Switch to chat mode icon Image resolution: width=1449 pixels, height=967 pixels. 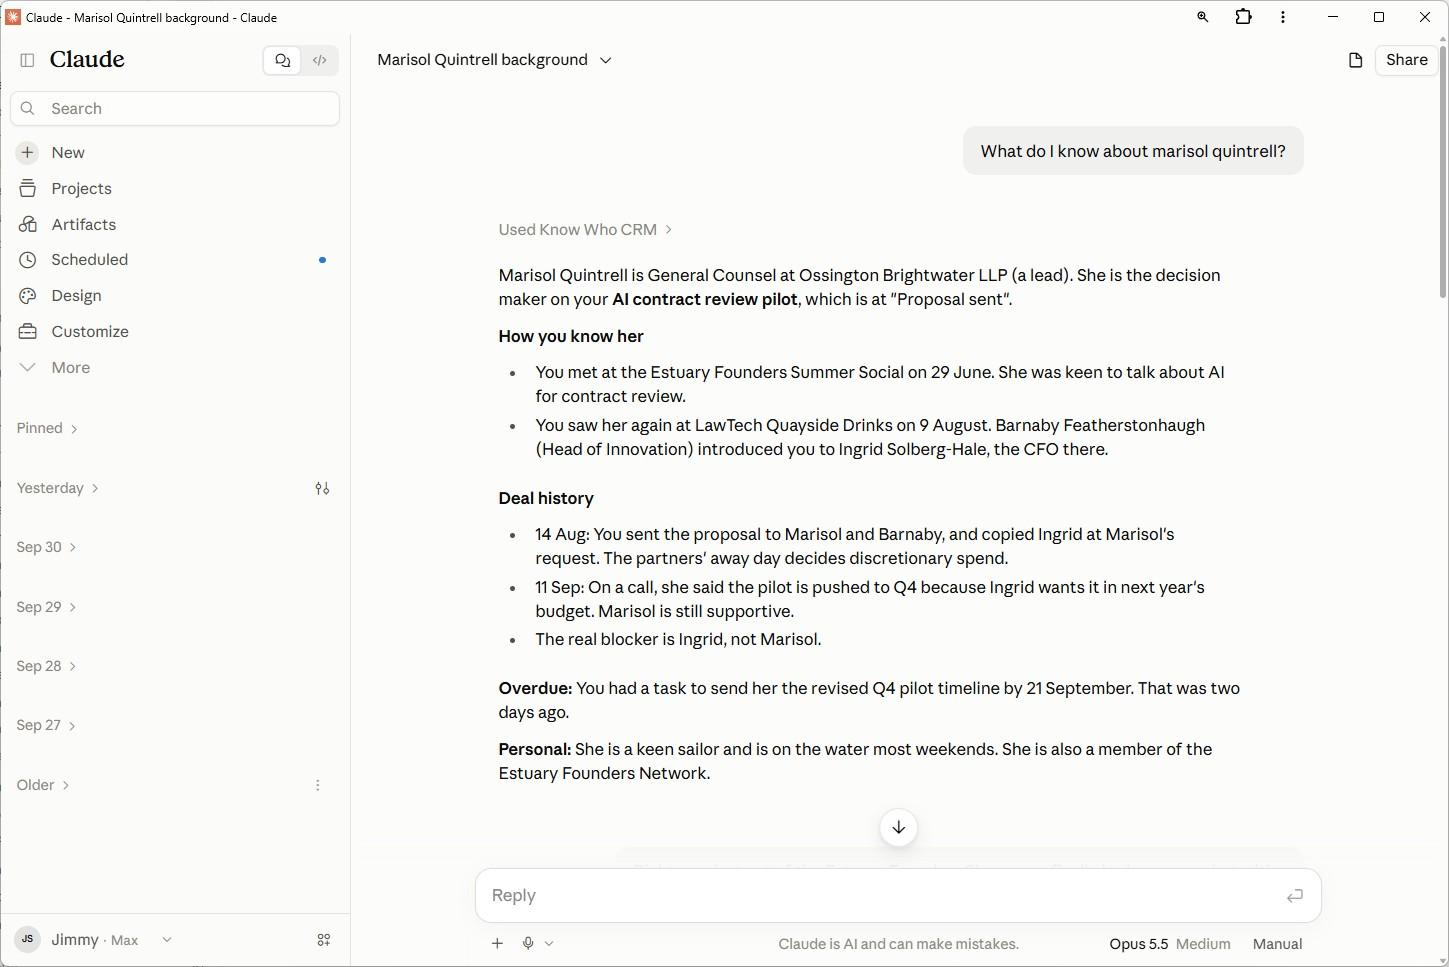pos(283,60)
